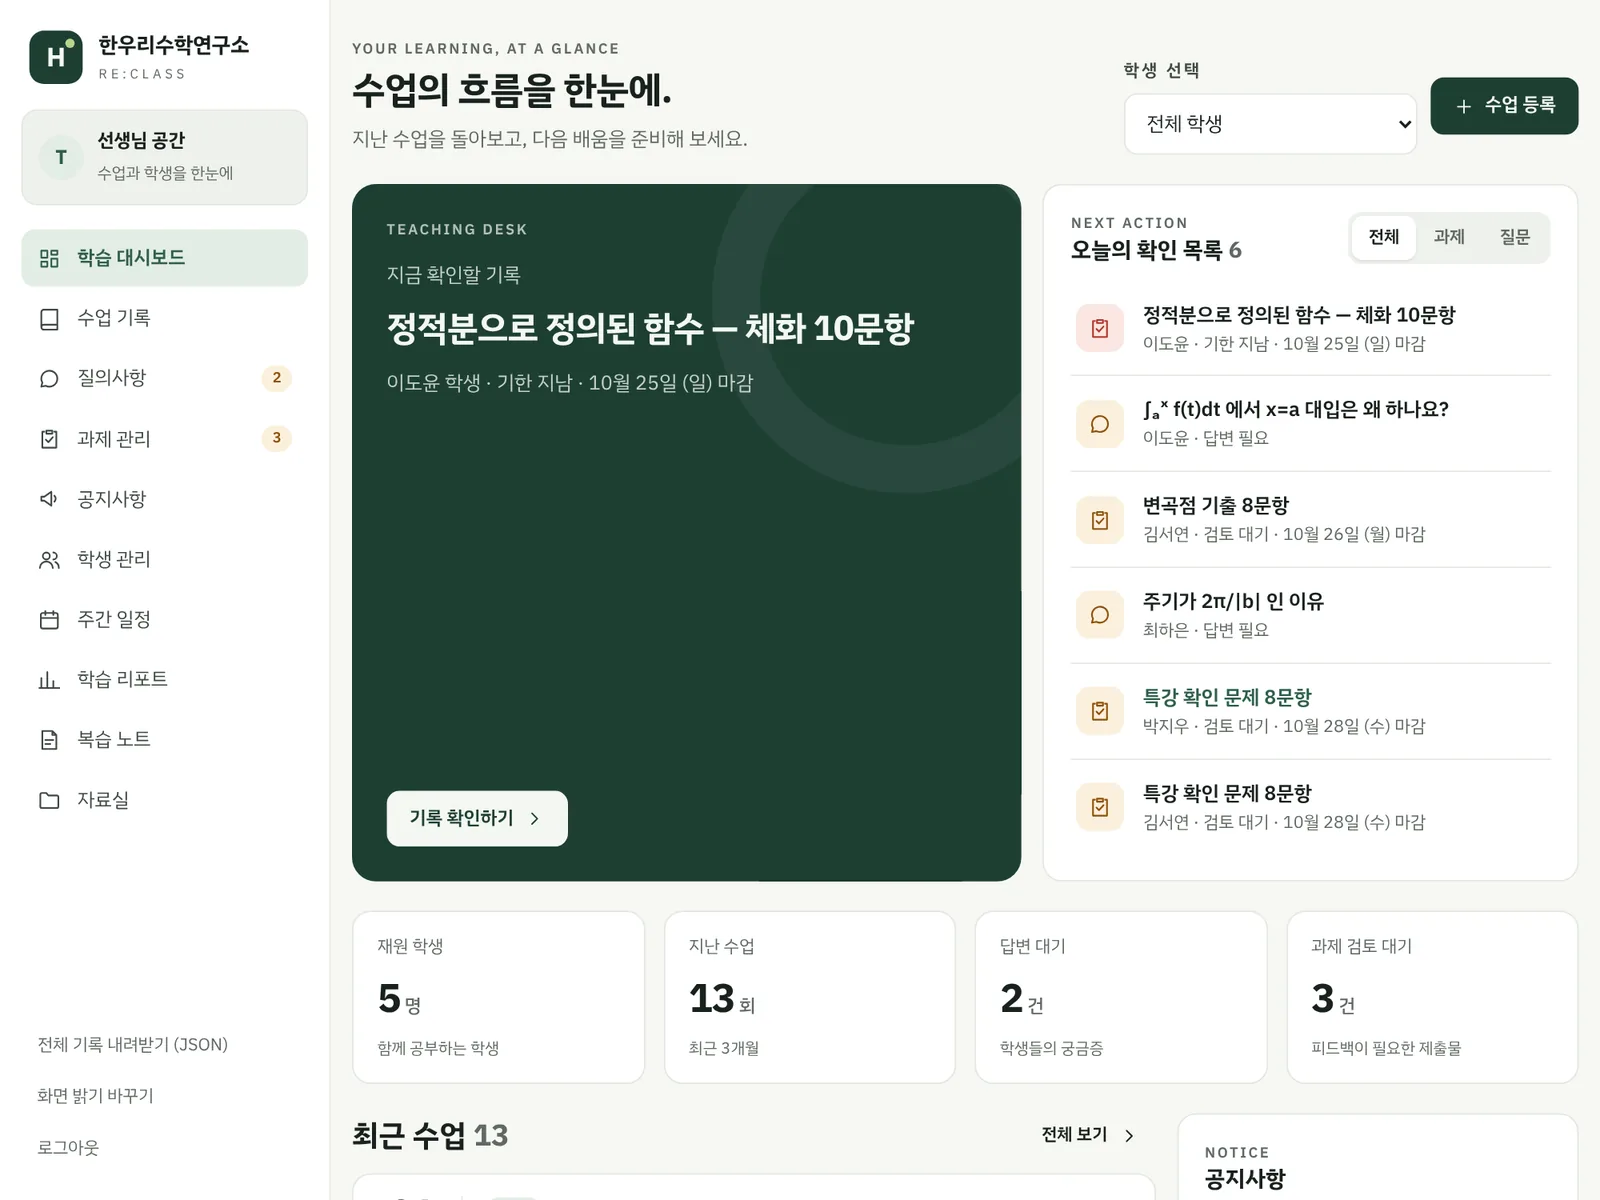
Task: Toggle 화면 밝기 바꾸기 theme switch
Action: 95,1096
